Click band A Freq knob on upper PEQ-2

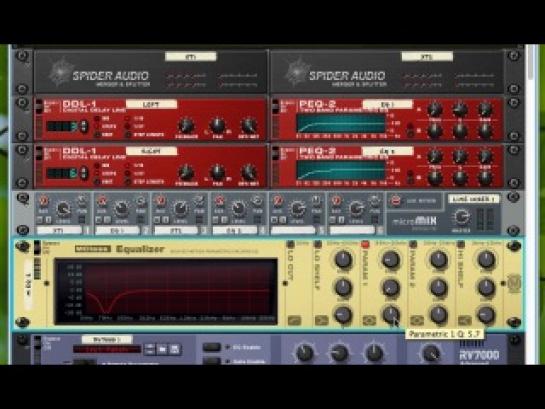pos(434,109)
